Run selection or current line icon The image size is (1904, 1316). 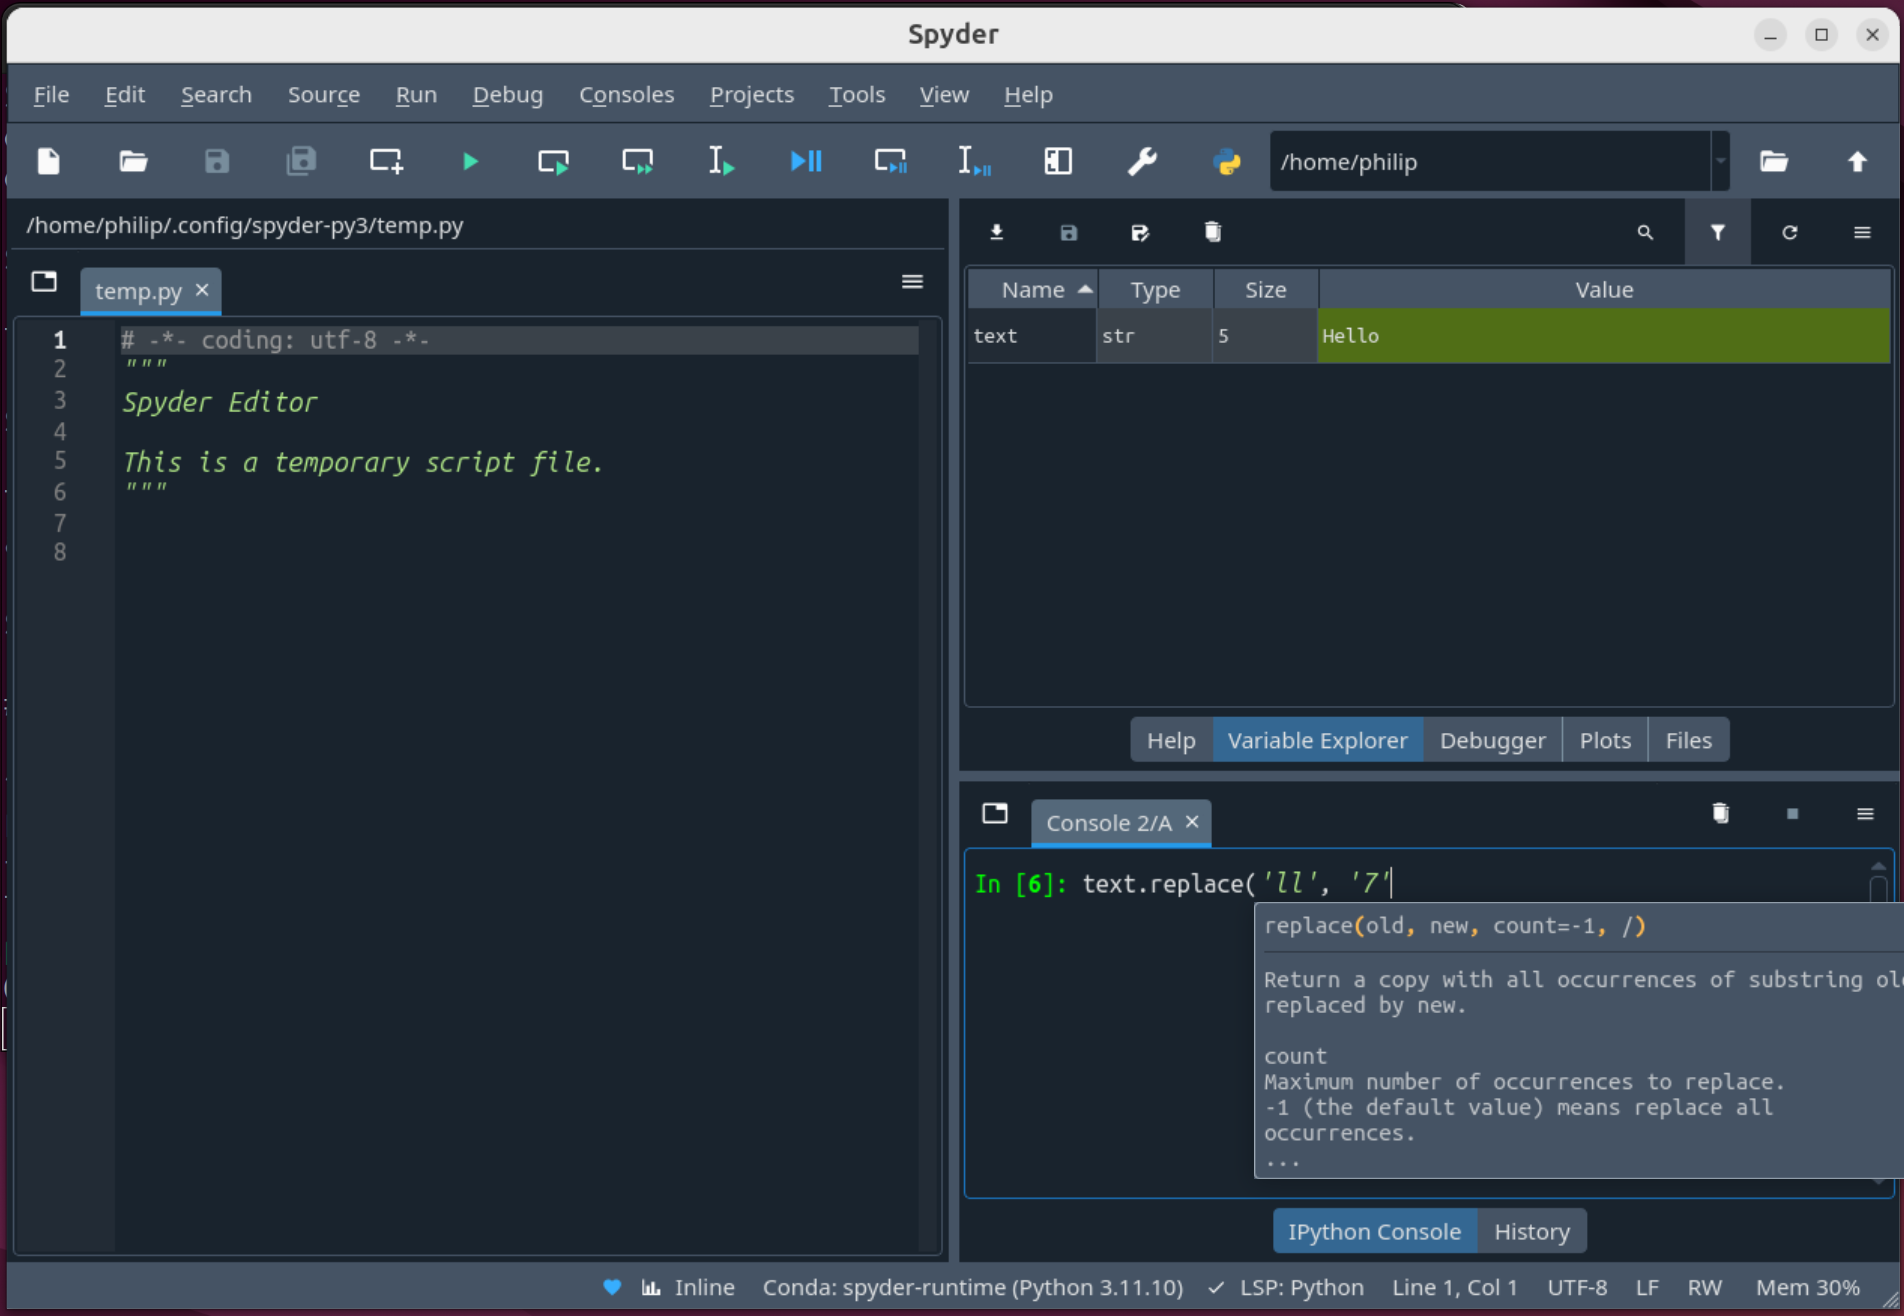pyautogui.click(x=721, y=161)
